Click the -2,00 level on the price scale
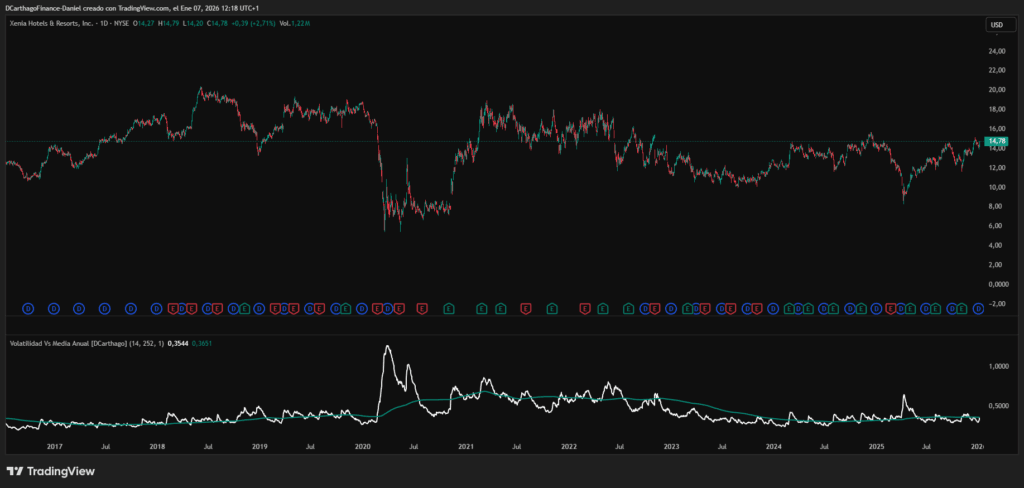The image size is (1024, 488). click(x=996, y=303)
